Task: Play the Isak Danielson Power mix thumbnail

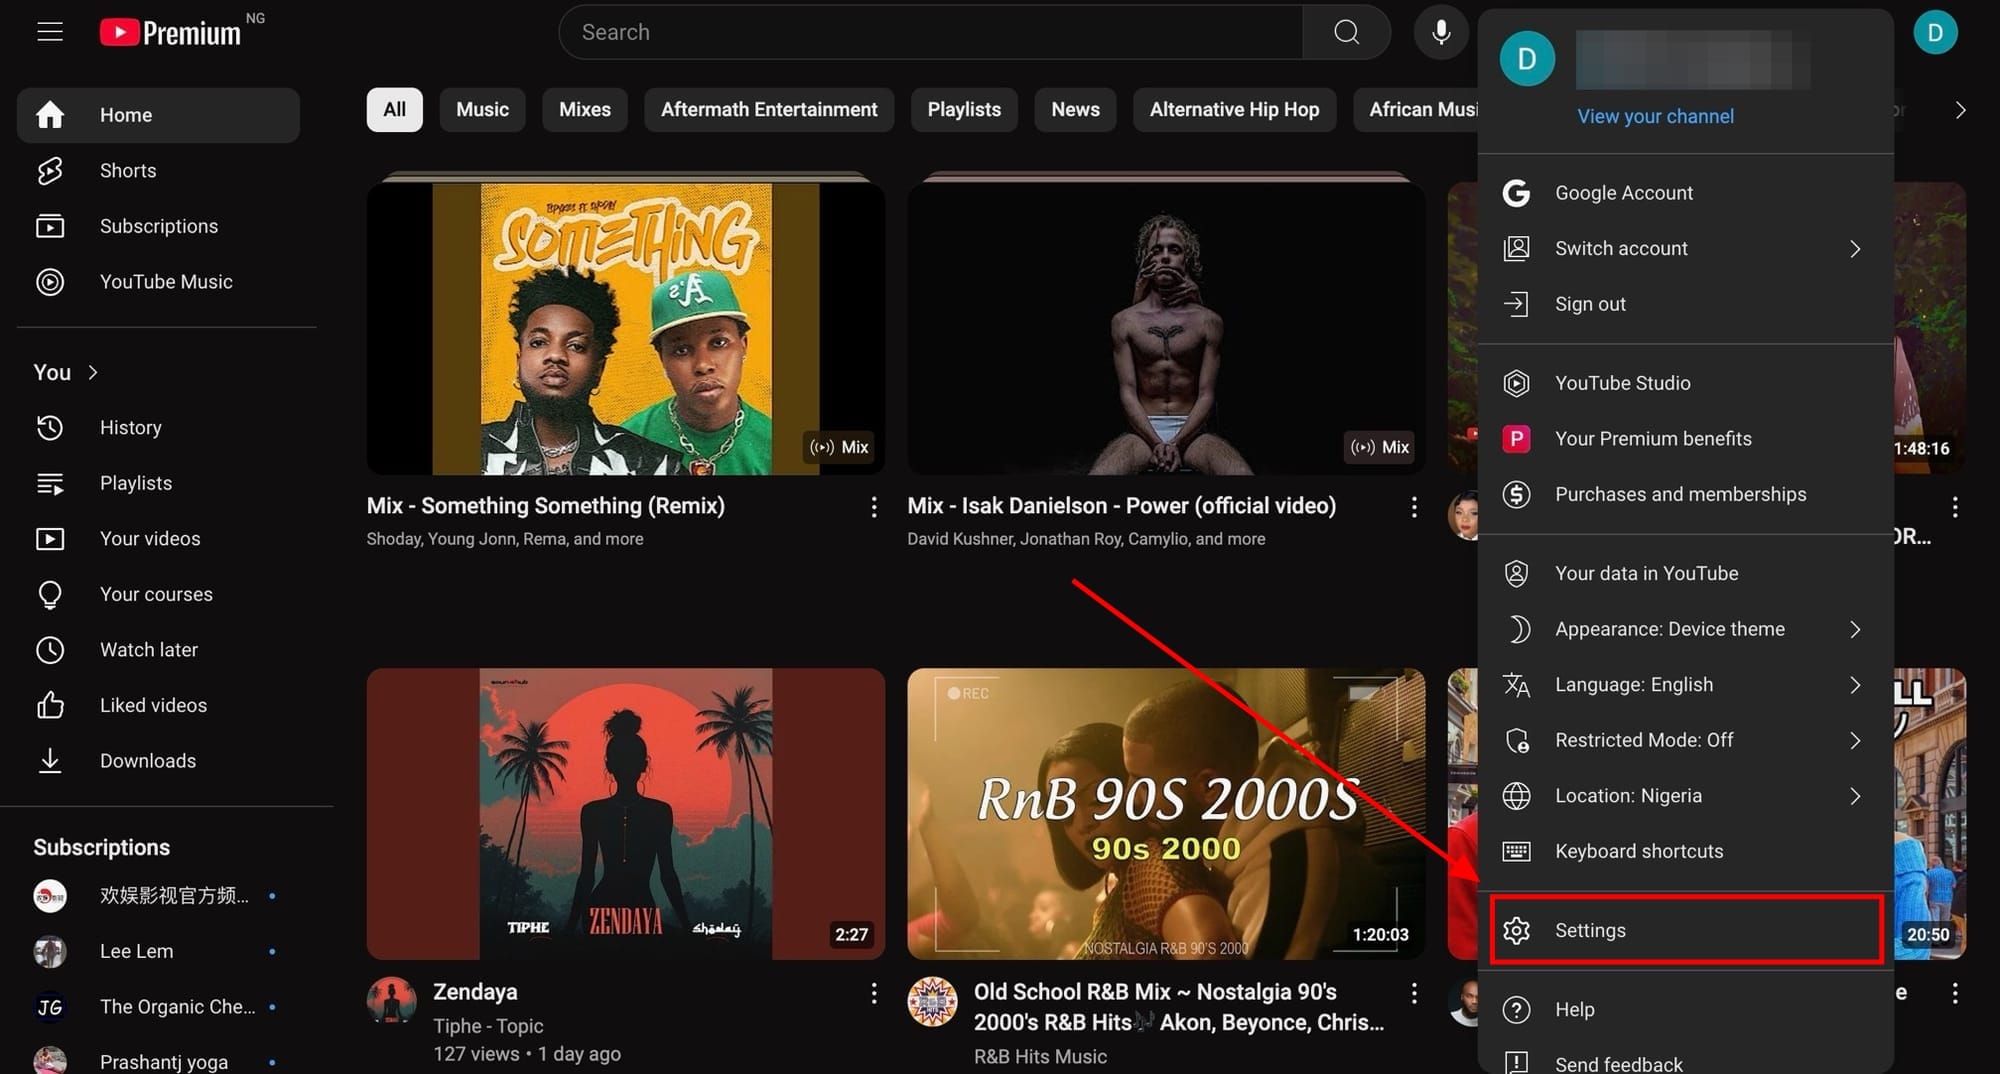Action: (x=1166, y=326)
